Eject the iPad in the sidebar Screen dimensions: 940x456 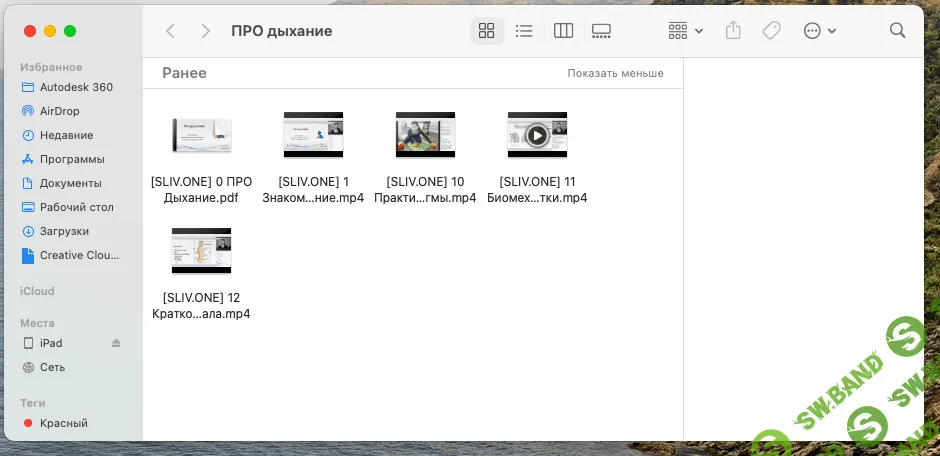point(116,343)
